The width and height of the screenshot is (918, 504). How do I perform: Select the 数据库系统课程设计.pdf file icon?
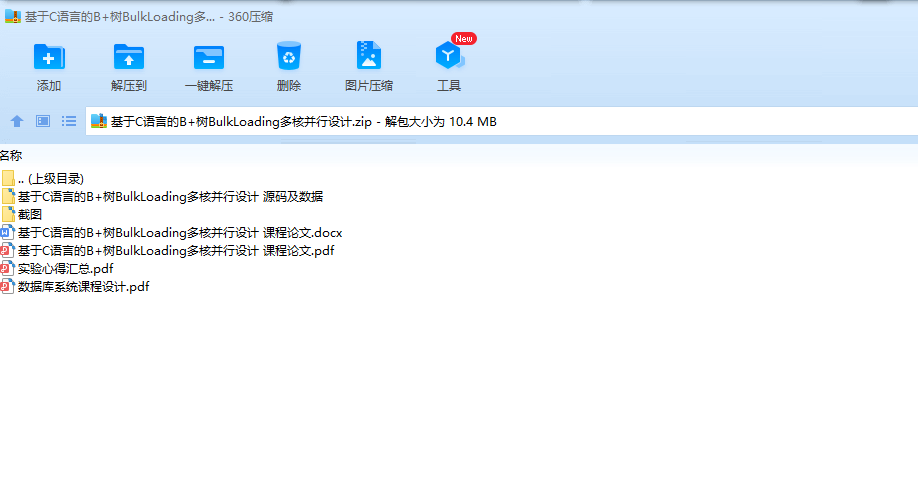8,287
